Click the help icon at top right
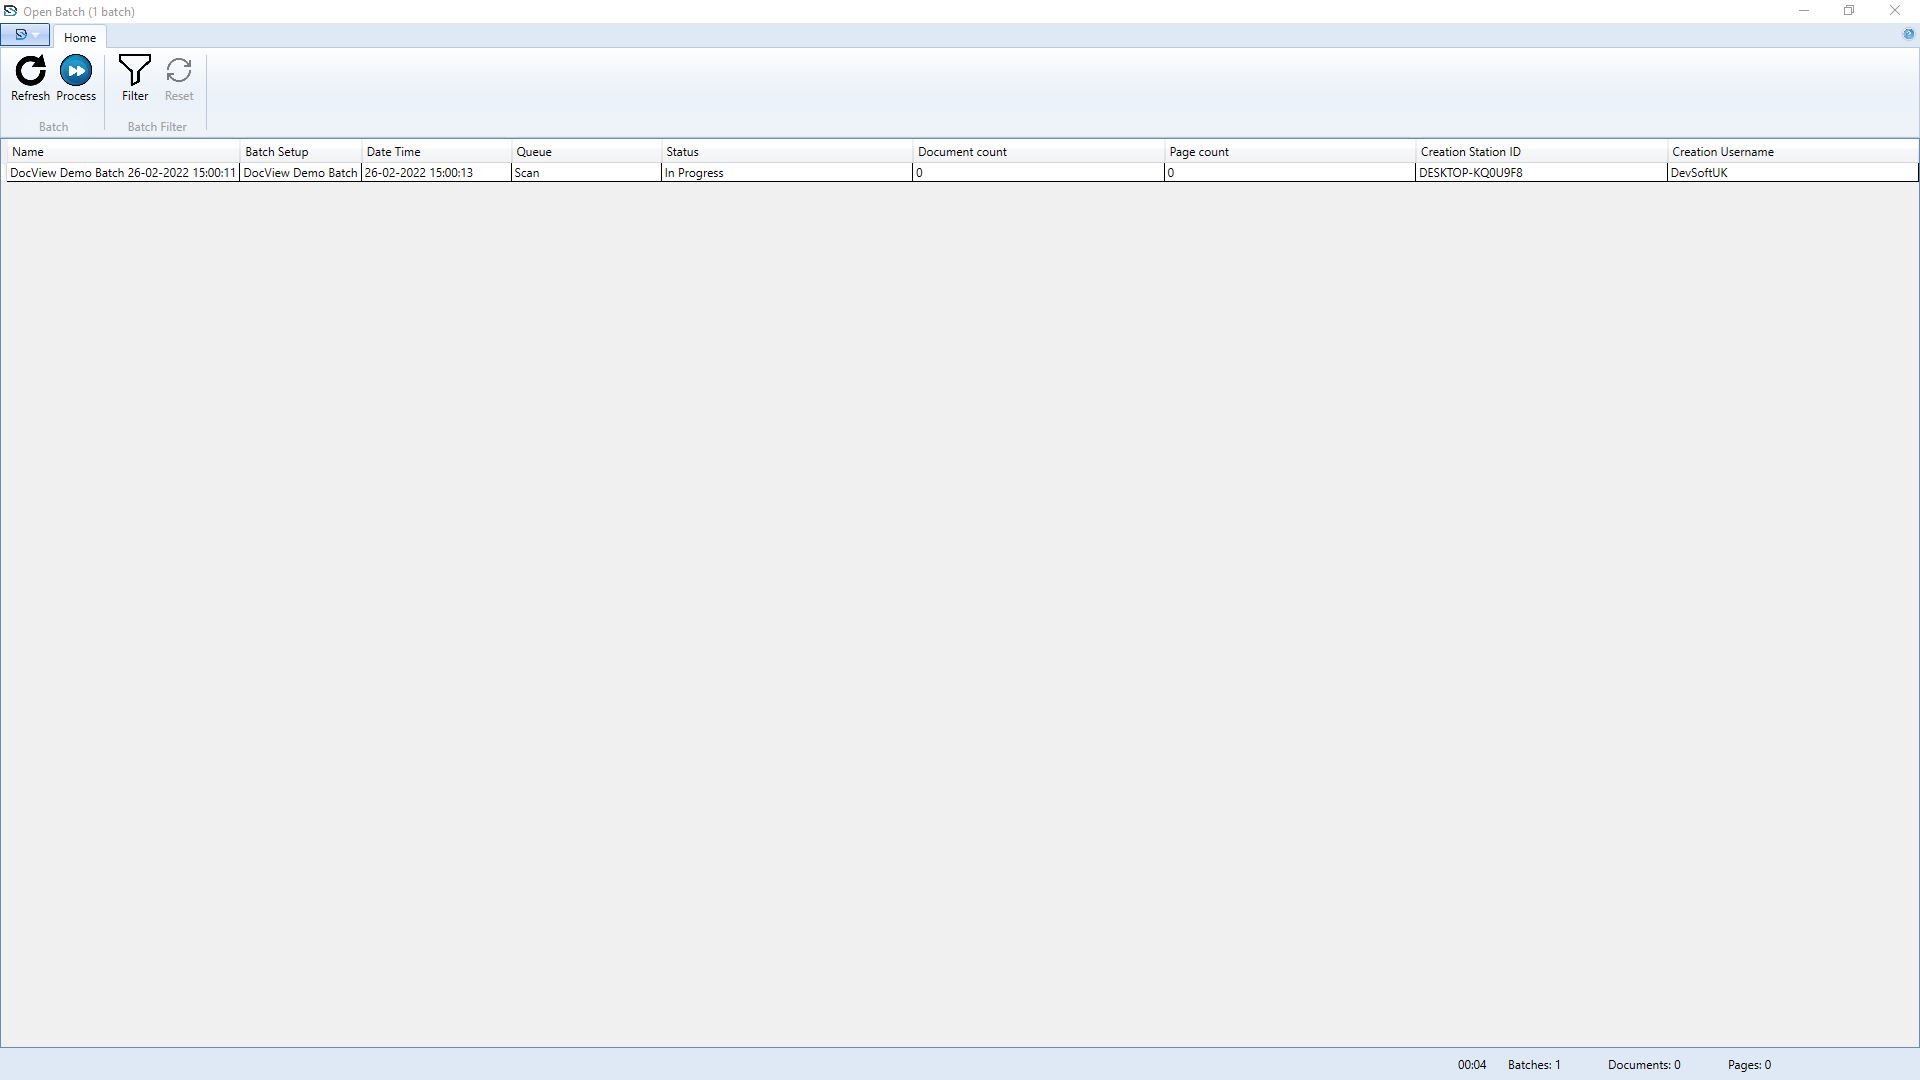1920x1080 pixels. 1907,35
